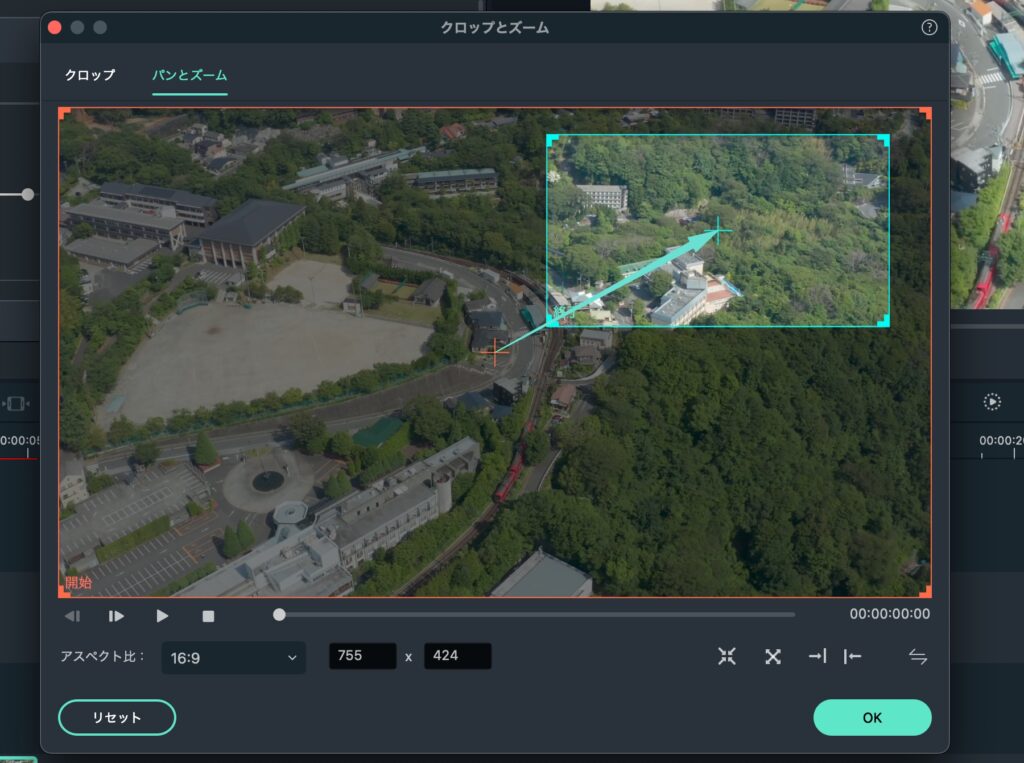1024x763 pixels.
Task: Swap start and end frames
Action: [x=918, y=656]
